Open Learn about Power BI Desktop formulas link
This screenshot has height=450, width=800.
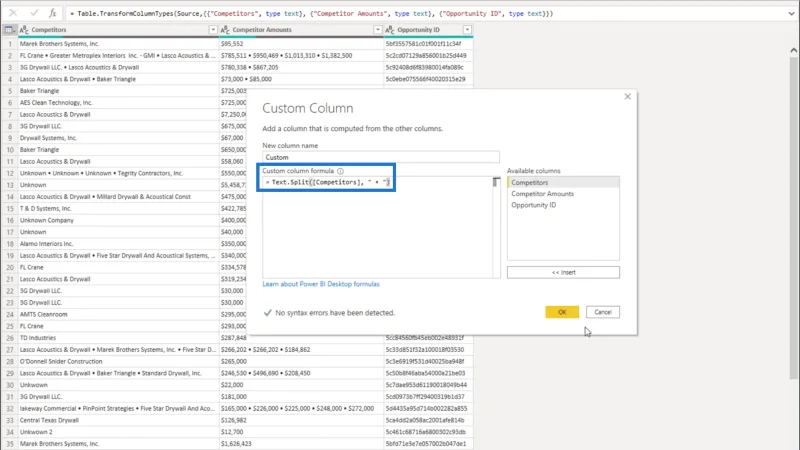[321, 284]
